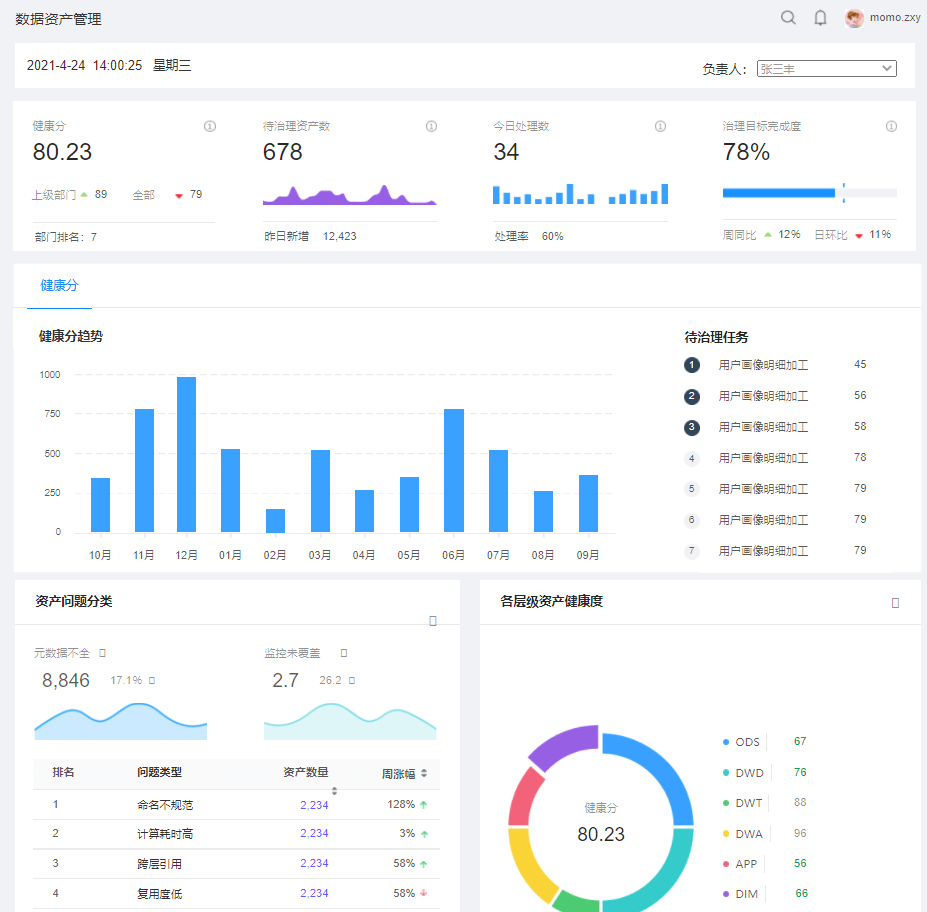Click the notification bell icon
Image resolution: width=927 pixels, height=912 pixels.
point(820,17)
